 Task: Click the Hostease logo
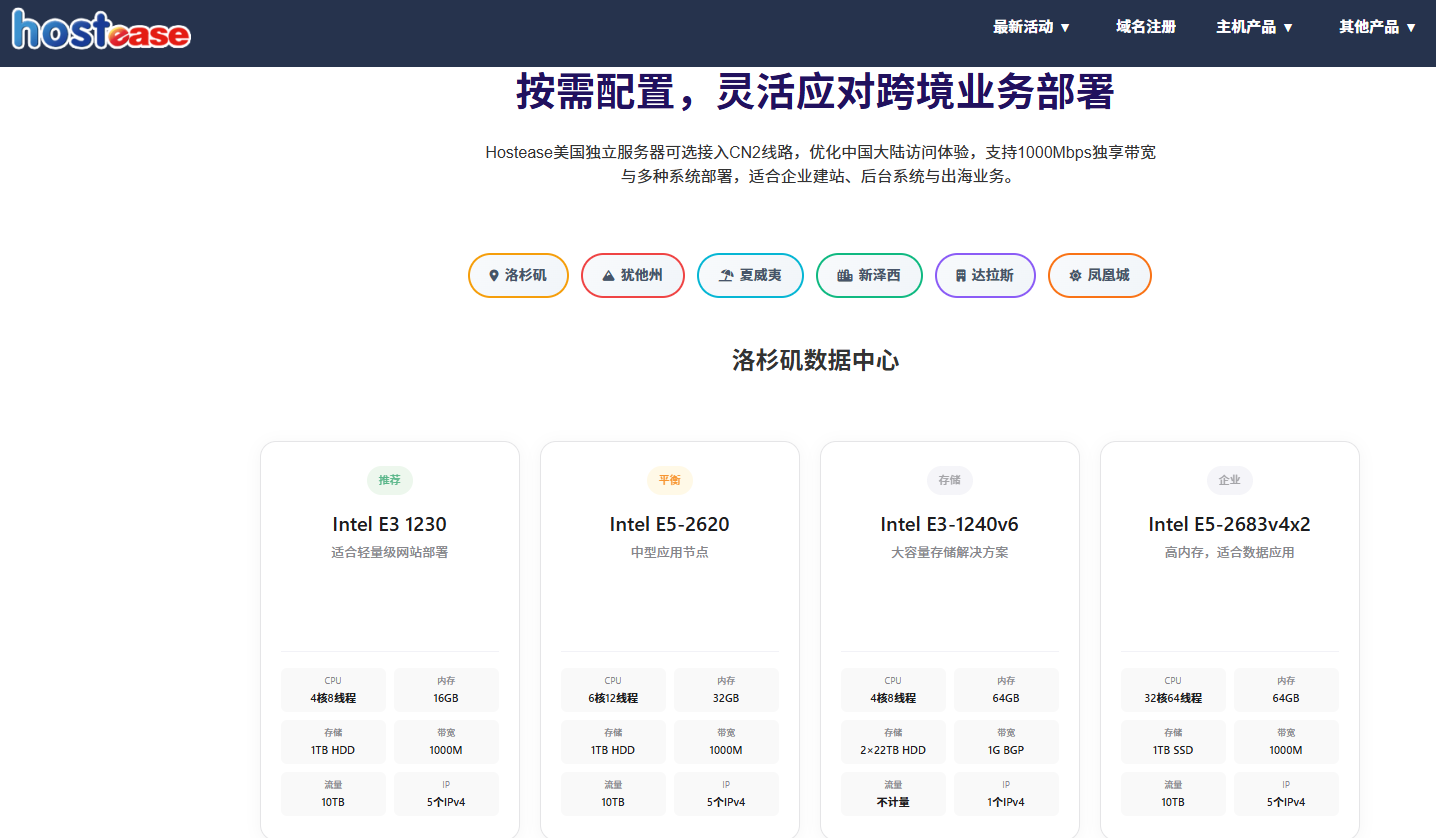101,30
